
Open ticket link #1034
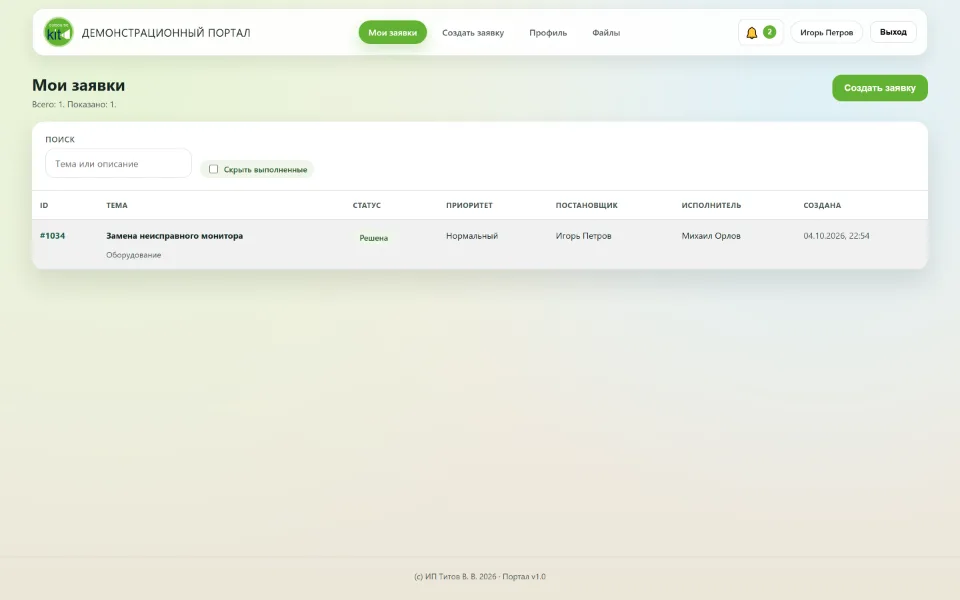click(x=53, y=236)
